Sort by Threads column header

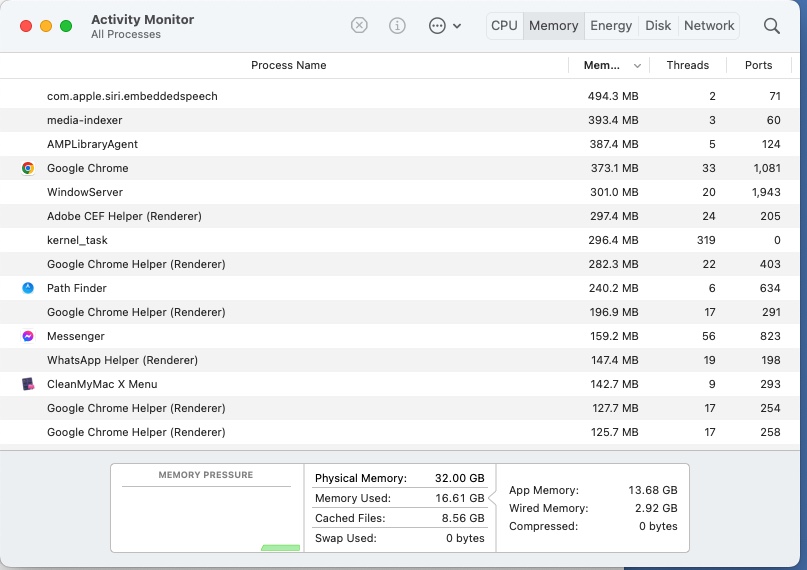pyautogui.click(x=688, y=65)
